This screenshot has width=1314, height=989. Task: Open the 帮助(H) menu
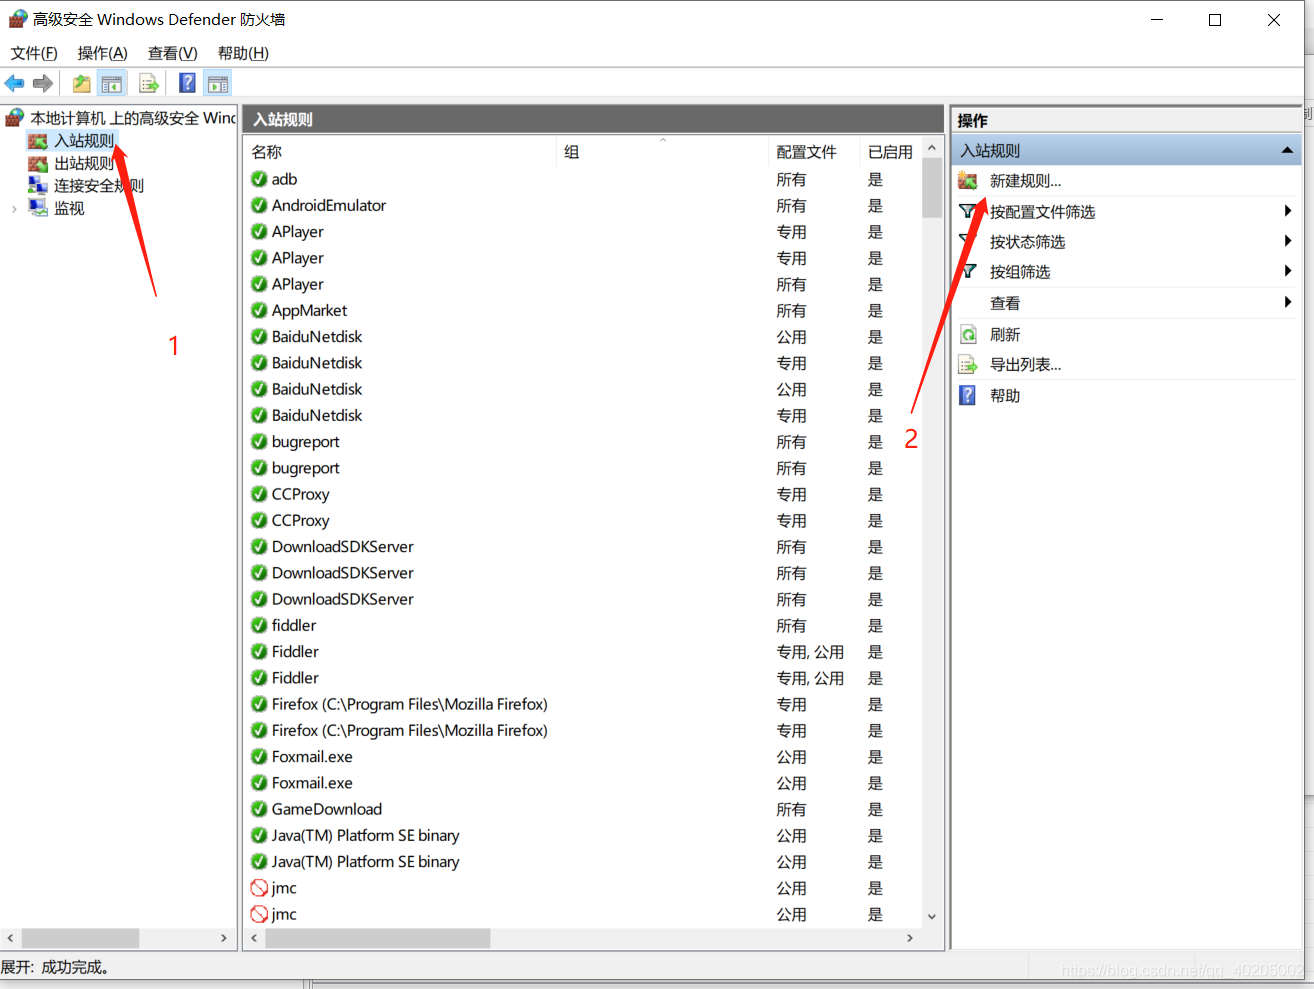243,53
